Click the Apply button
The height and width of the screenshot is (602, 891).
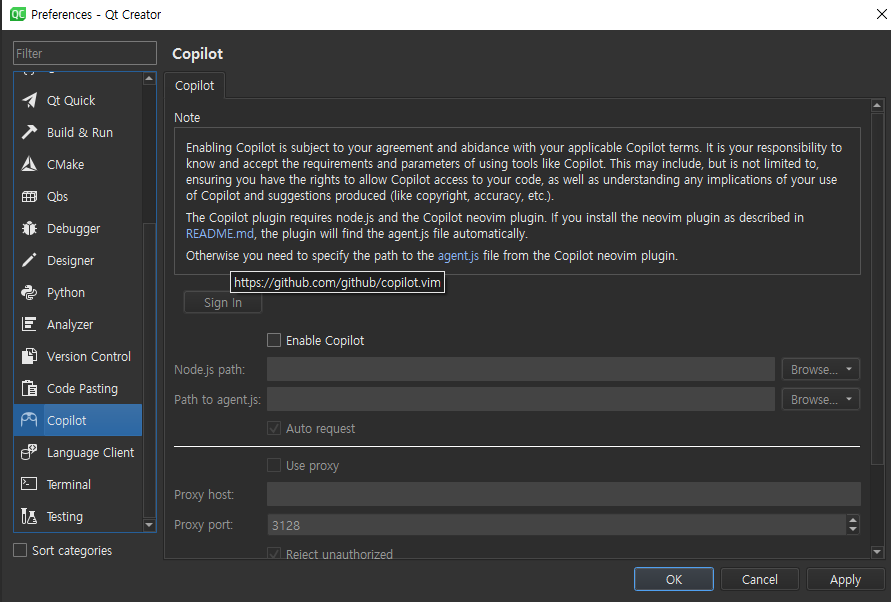pos(845,579)
